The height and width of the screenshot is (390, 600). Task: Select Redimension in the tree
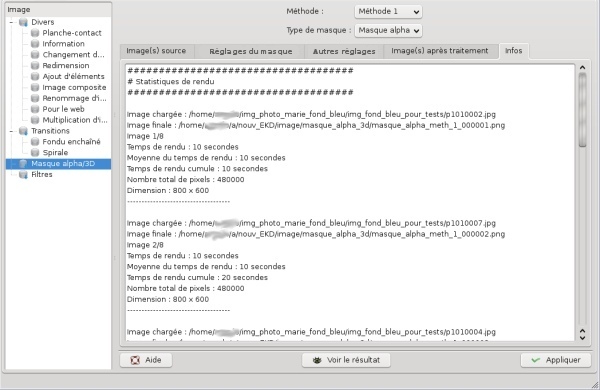coord(66,65)
